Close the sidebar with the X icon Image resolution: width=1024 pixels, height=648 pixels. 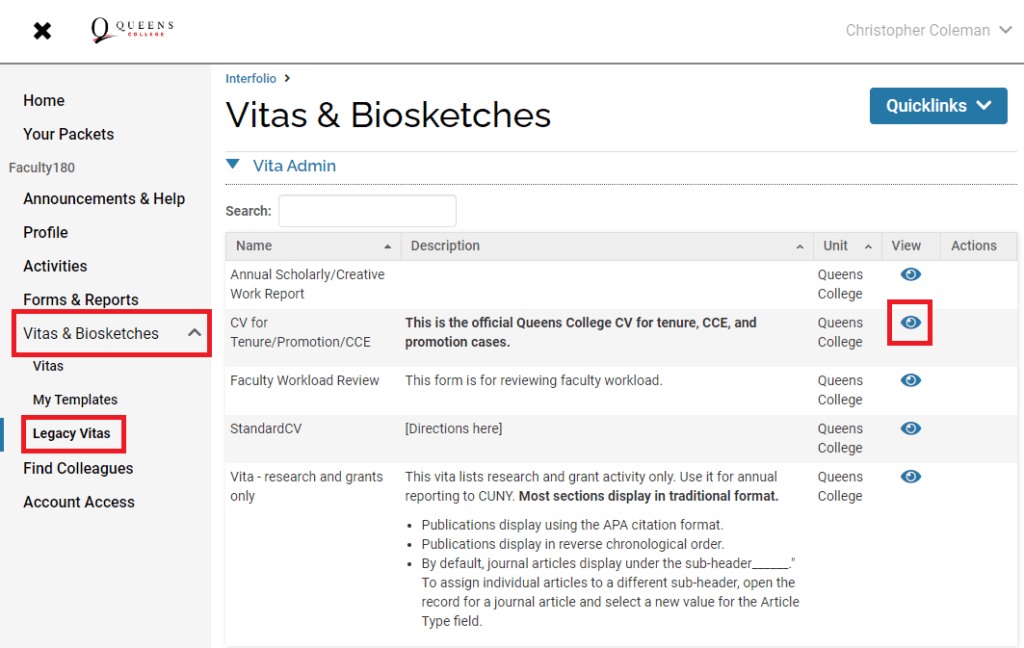42,31
